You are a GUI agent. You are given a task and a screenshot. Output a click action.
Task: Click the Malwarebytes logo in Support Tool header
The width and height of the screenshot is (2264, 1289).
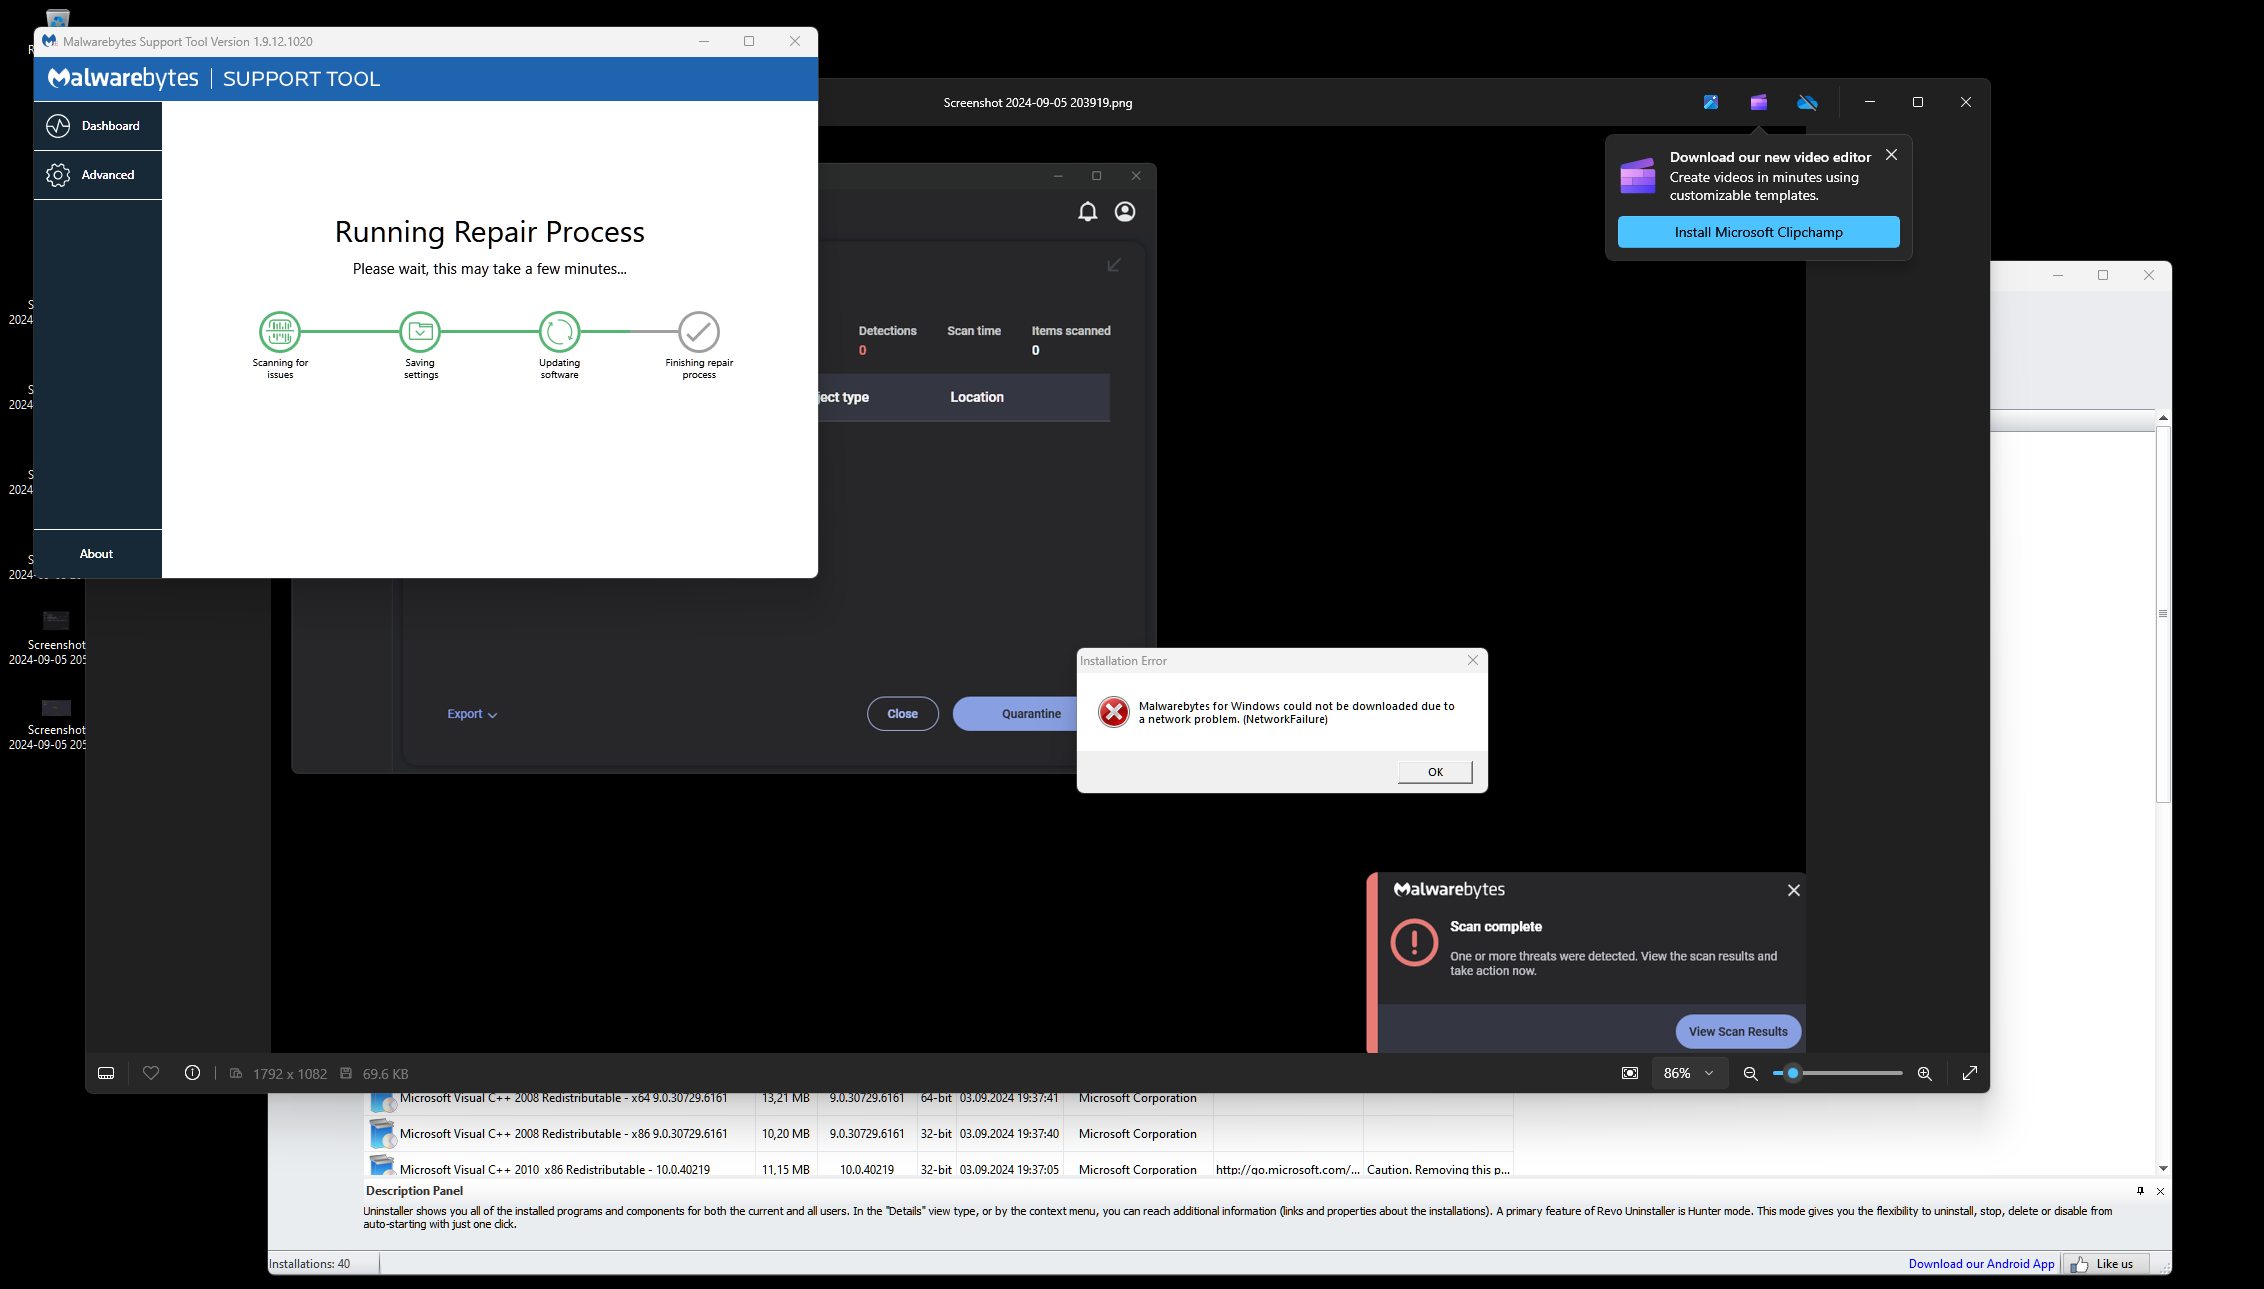[123, 78]
